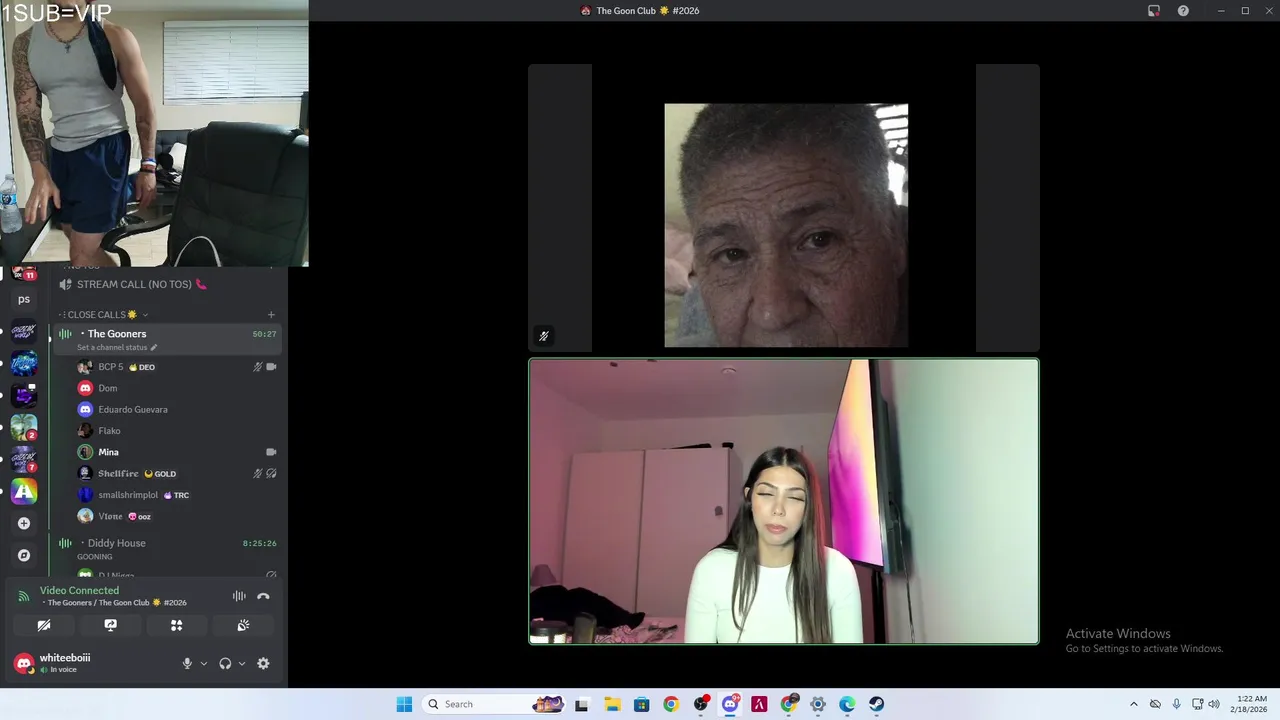Open Microsoft Store from taskbar
The height and width of the screenshot is (720, 1280).
pyautogui.click(x=641, y=704)
